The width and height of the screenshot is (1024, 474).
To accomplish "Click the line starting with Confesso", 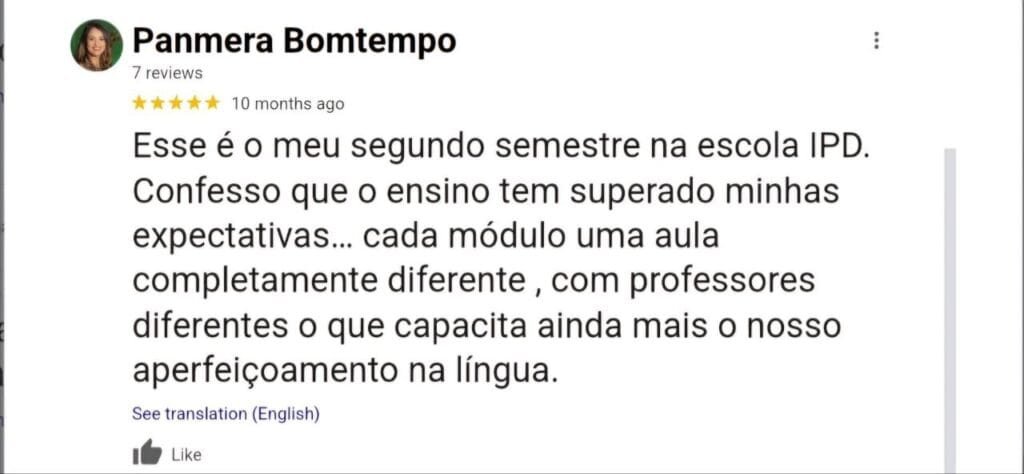I will click(x=485, y=191).
